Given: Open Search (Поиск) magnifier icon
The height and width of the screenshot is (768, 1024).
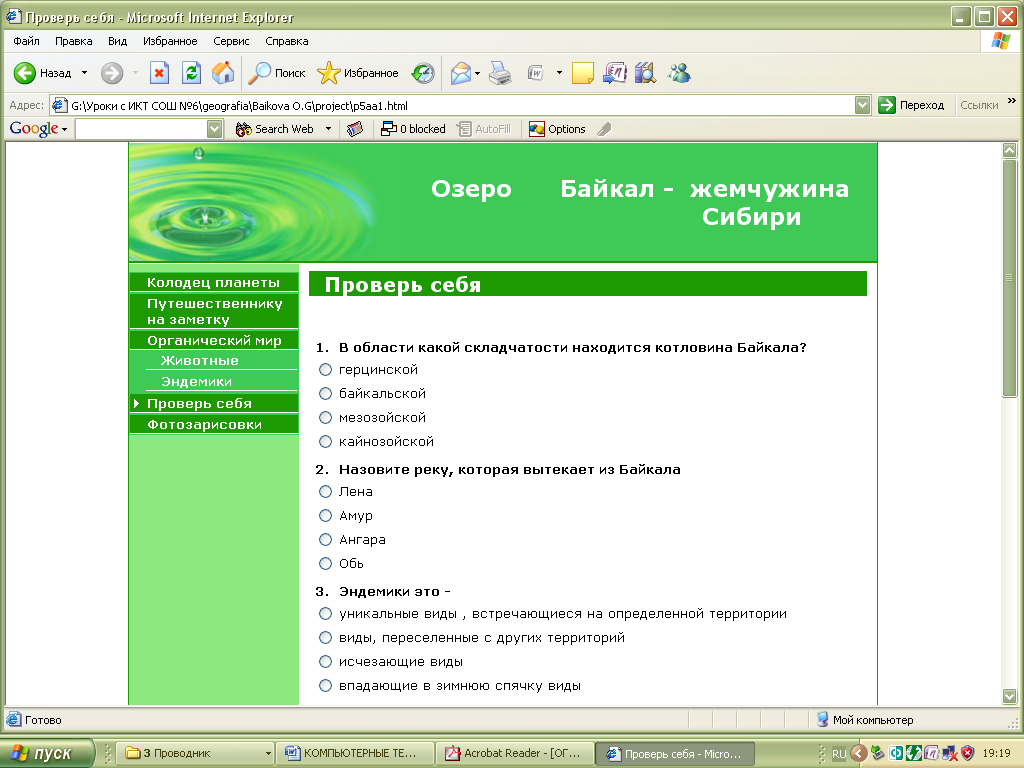Looking at the screenshot, I should tap(259, 73).
